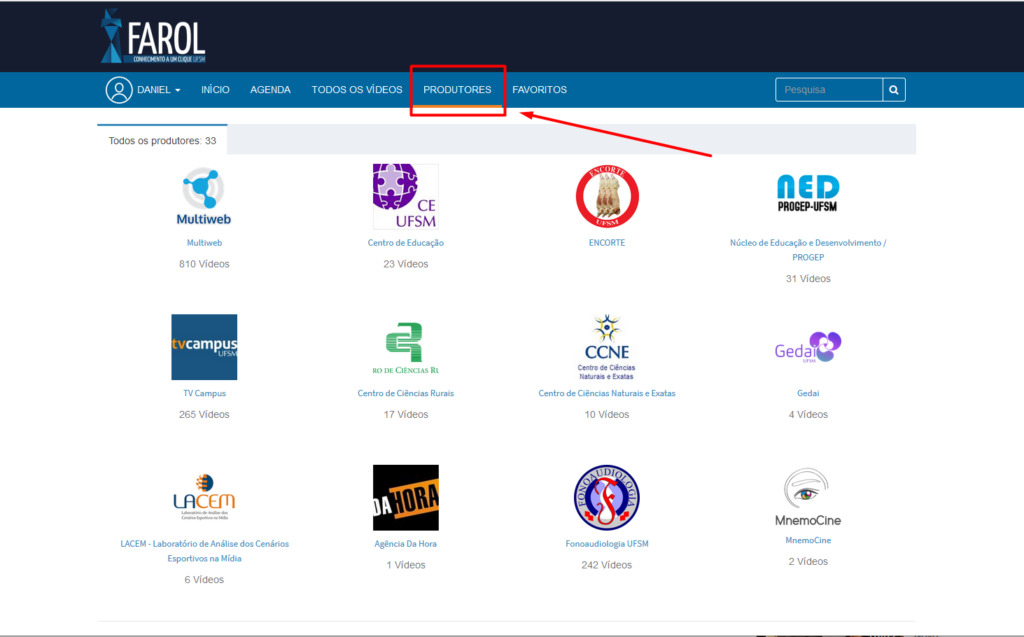Expand the DANIEL user dropdown
Viewport: 1024px width, 637px height.
159,90
